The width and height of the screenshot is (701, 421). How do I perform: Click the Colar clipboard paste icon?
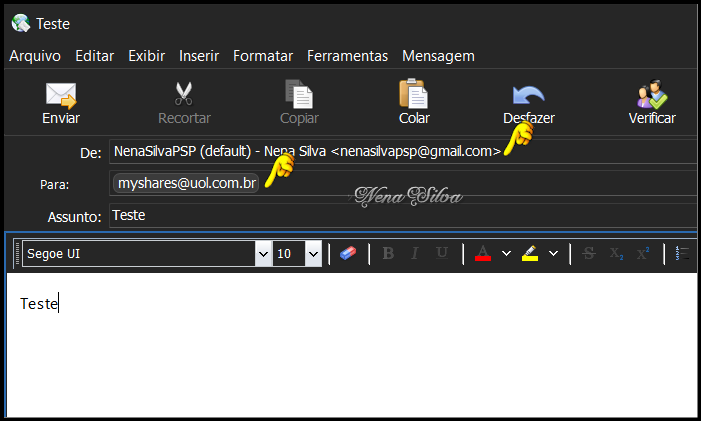coord(414,95)
